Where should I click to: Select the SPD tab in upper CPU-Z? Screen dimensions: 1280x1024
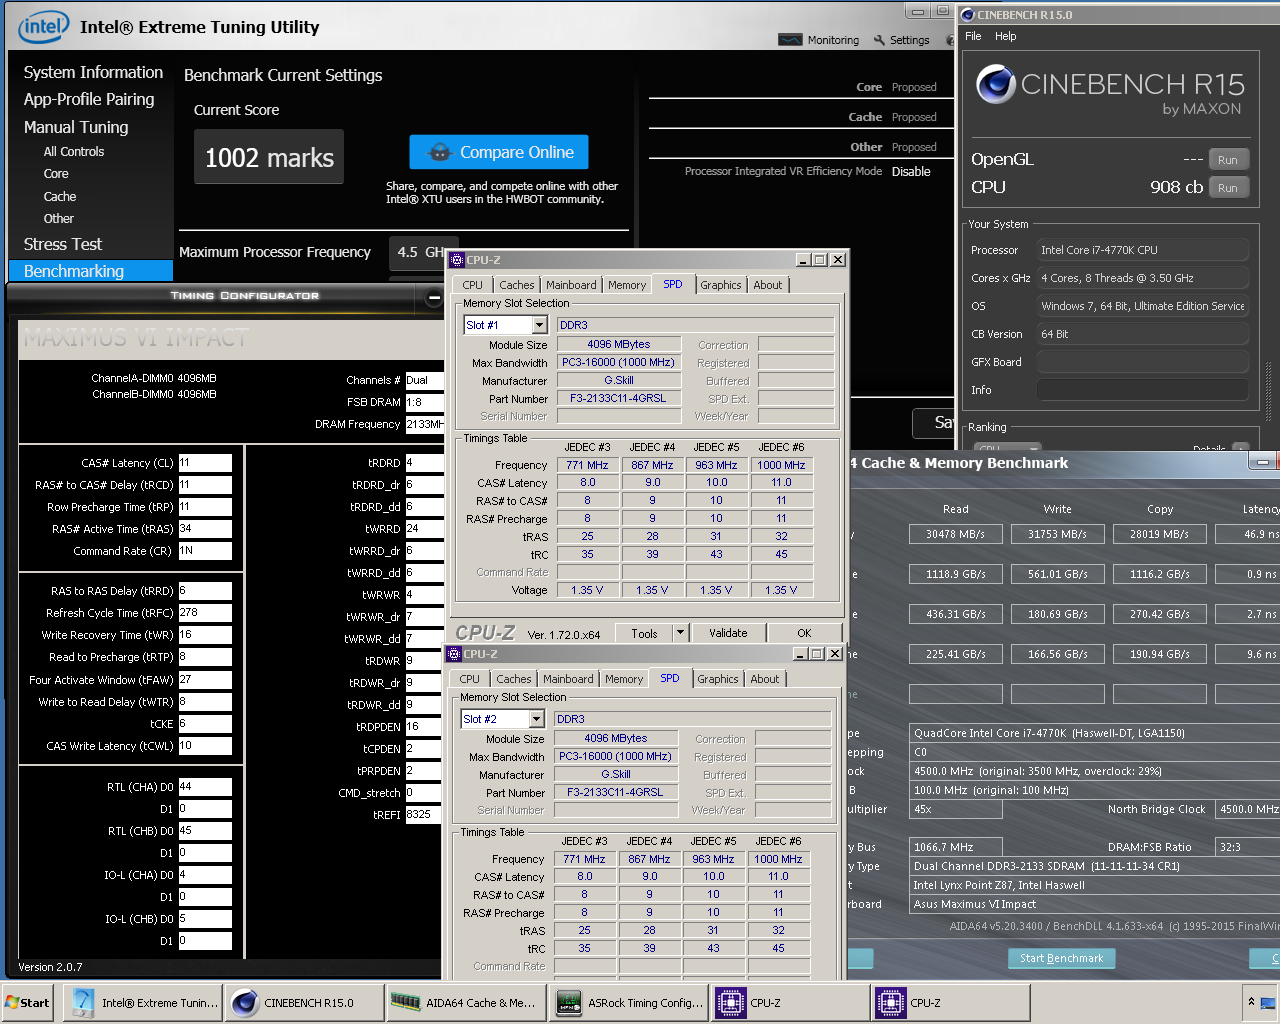(x=673, y=284)
